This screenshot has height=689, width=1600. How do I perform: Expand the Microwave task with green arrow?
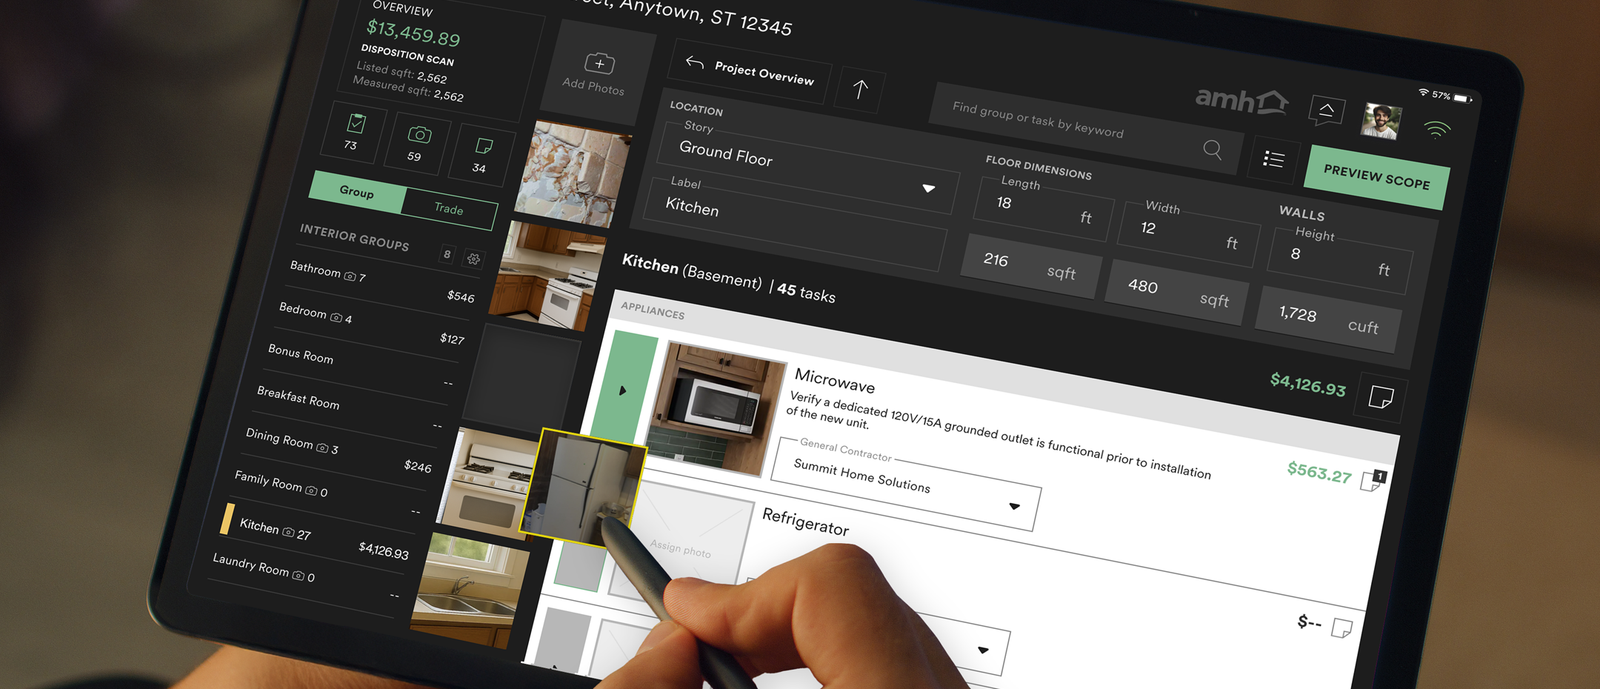coord(622,390)
